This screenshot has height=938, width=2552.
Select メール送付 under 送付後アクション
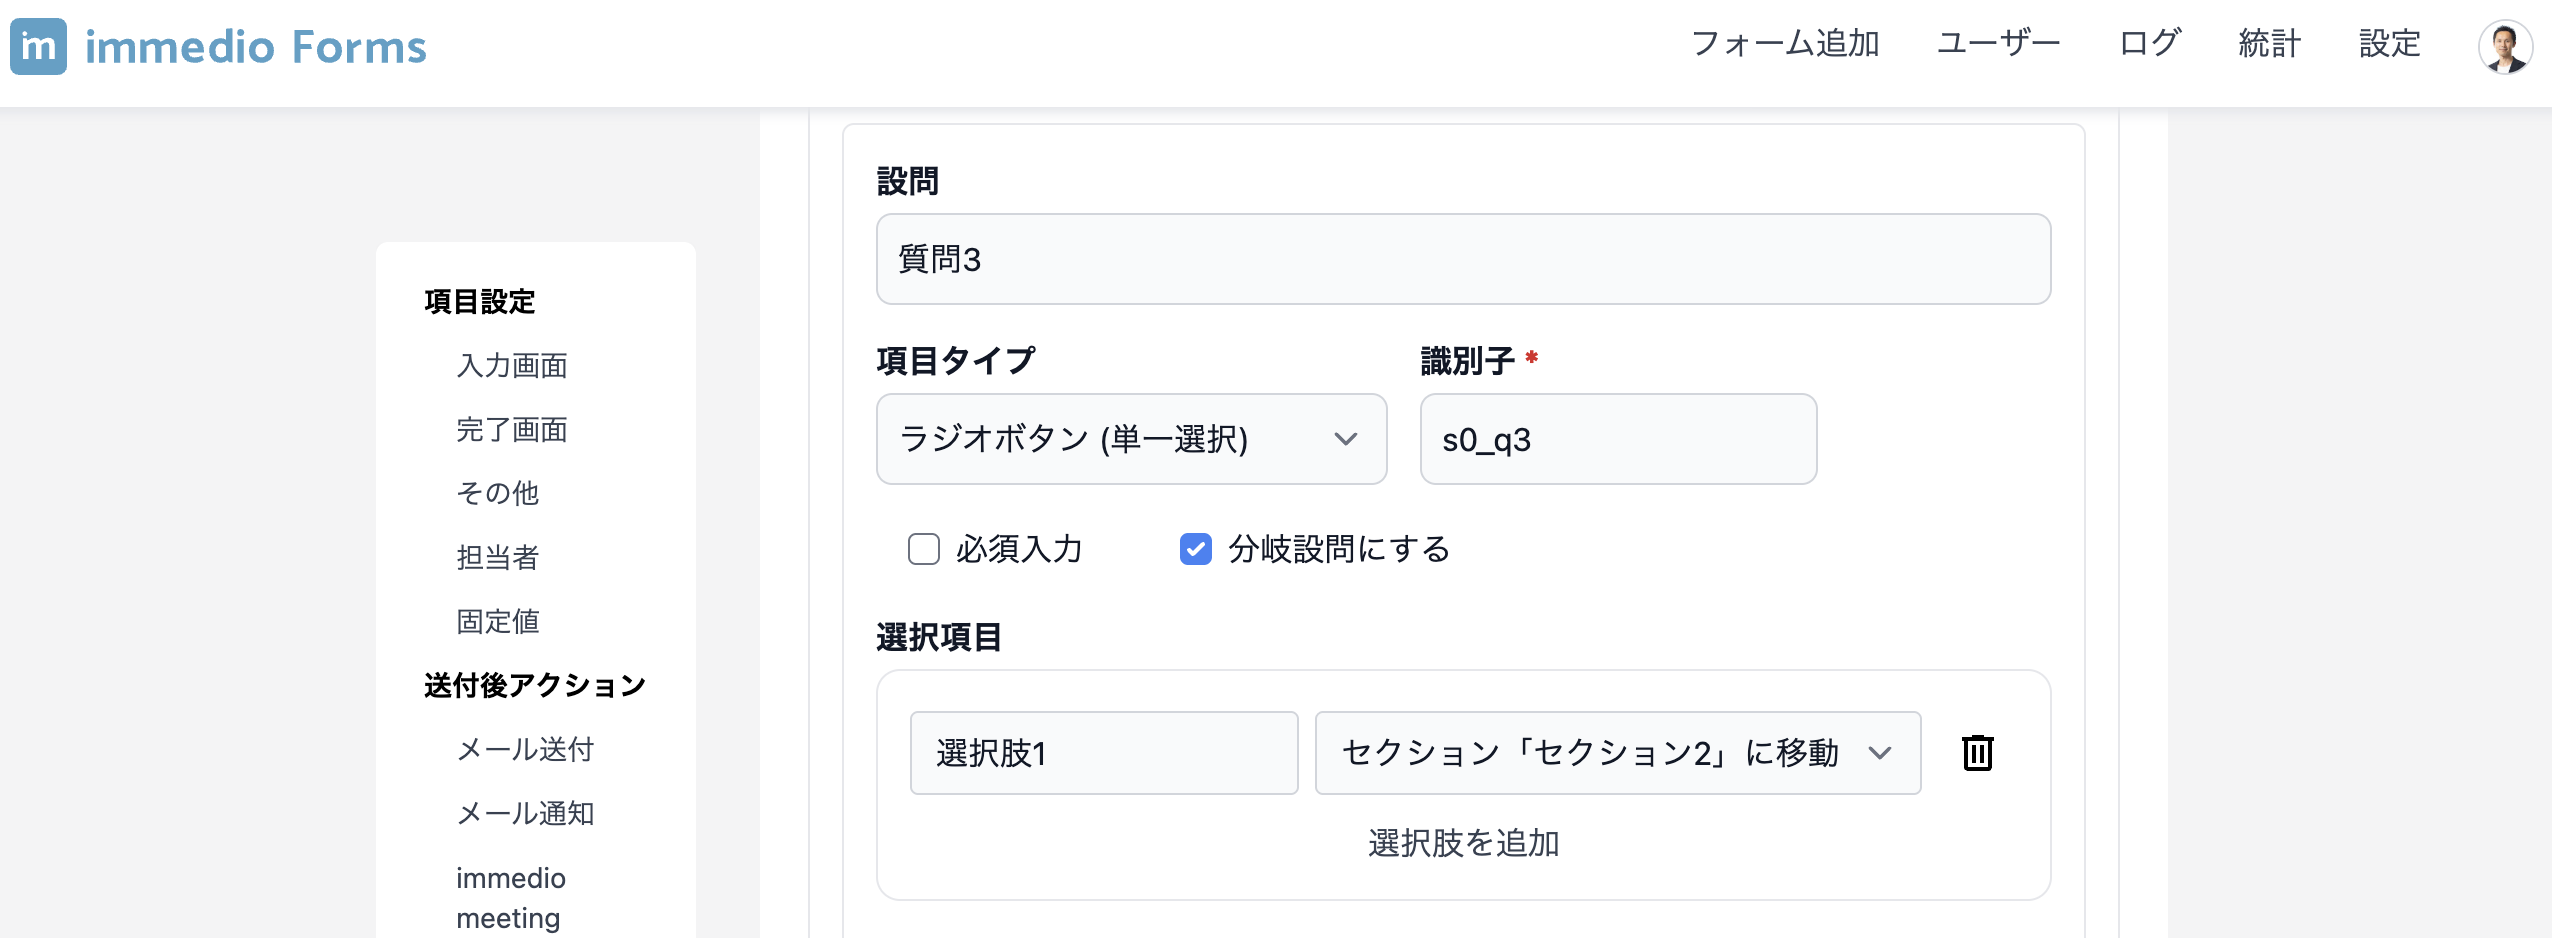[x=525, y=750]
